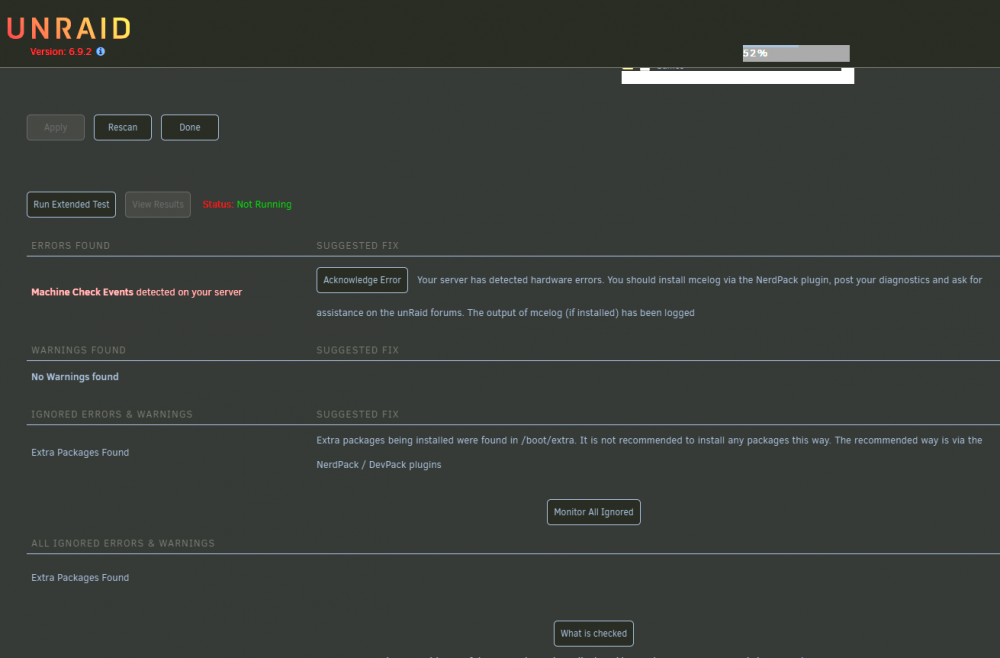This screenshot has height=658, width=1000.
Task: Click the Ignored Errors & Warnings heading
Action: (112, 414)
